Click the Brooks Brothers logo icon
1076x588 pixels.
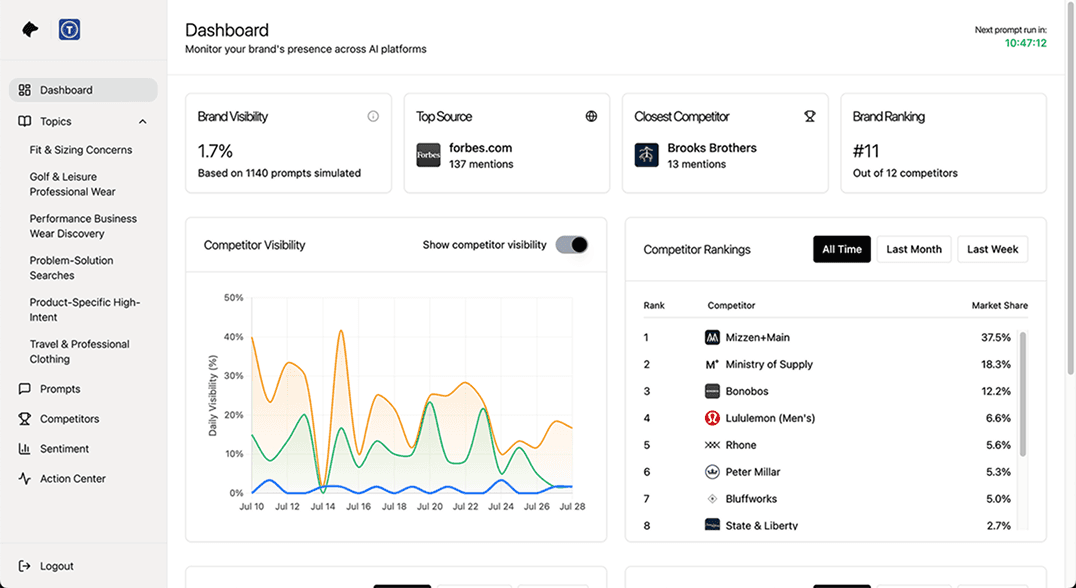tap(646, 155)
